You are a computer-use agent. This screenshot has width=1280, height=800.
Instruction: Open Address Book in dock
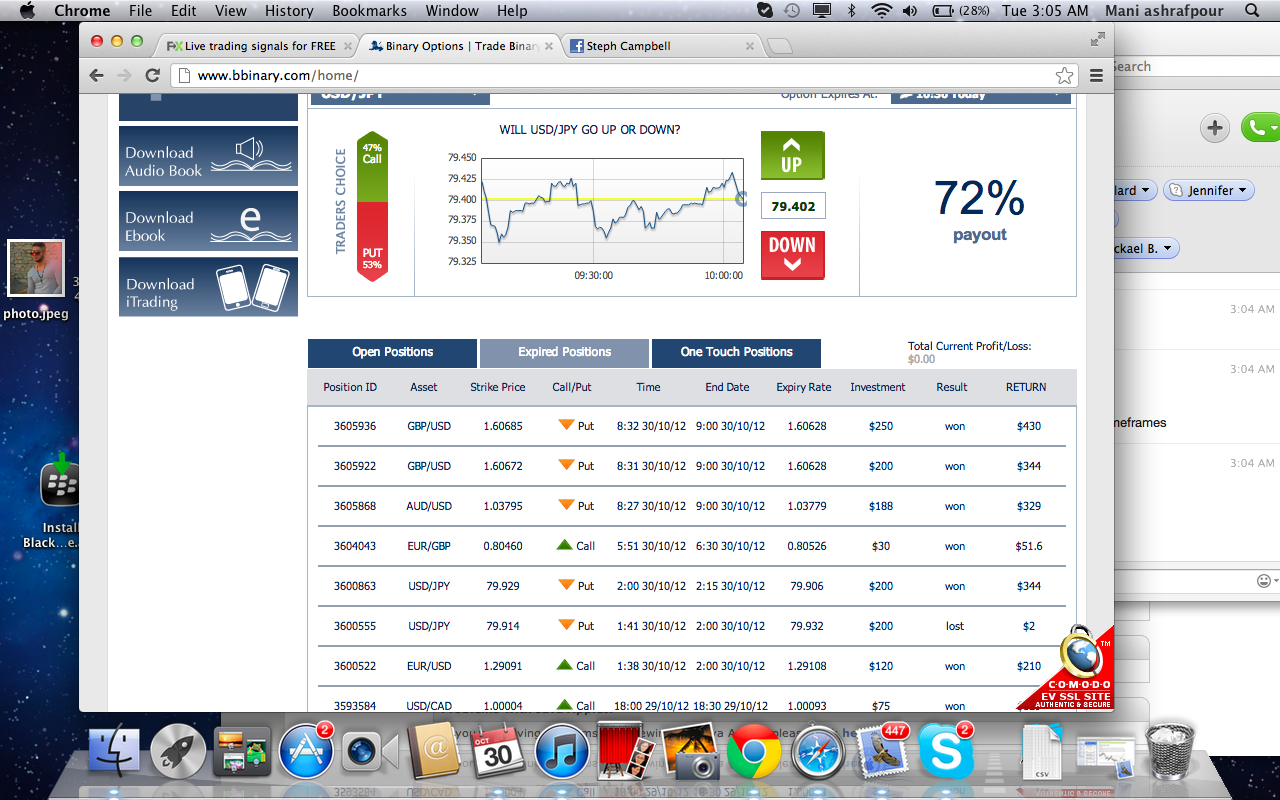(434, 752)
